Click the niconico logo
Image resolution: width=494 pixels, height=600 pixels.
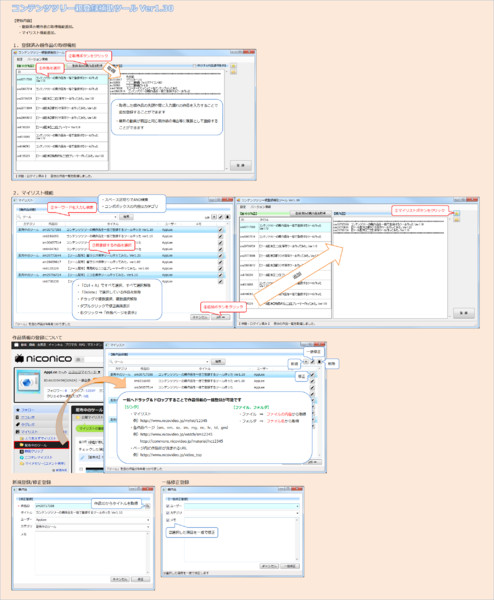coord(43,359)
